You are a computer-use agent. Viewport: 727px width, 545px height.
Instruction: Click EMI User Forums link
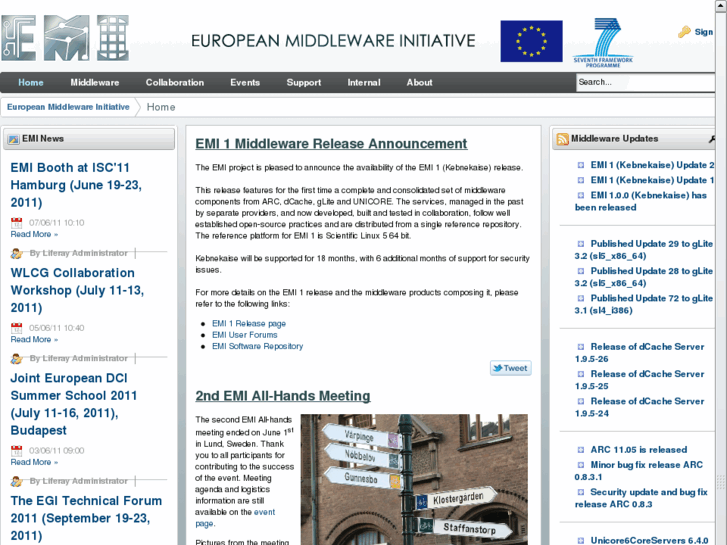point(245,335)
